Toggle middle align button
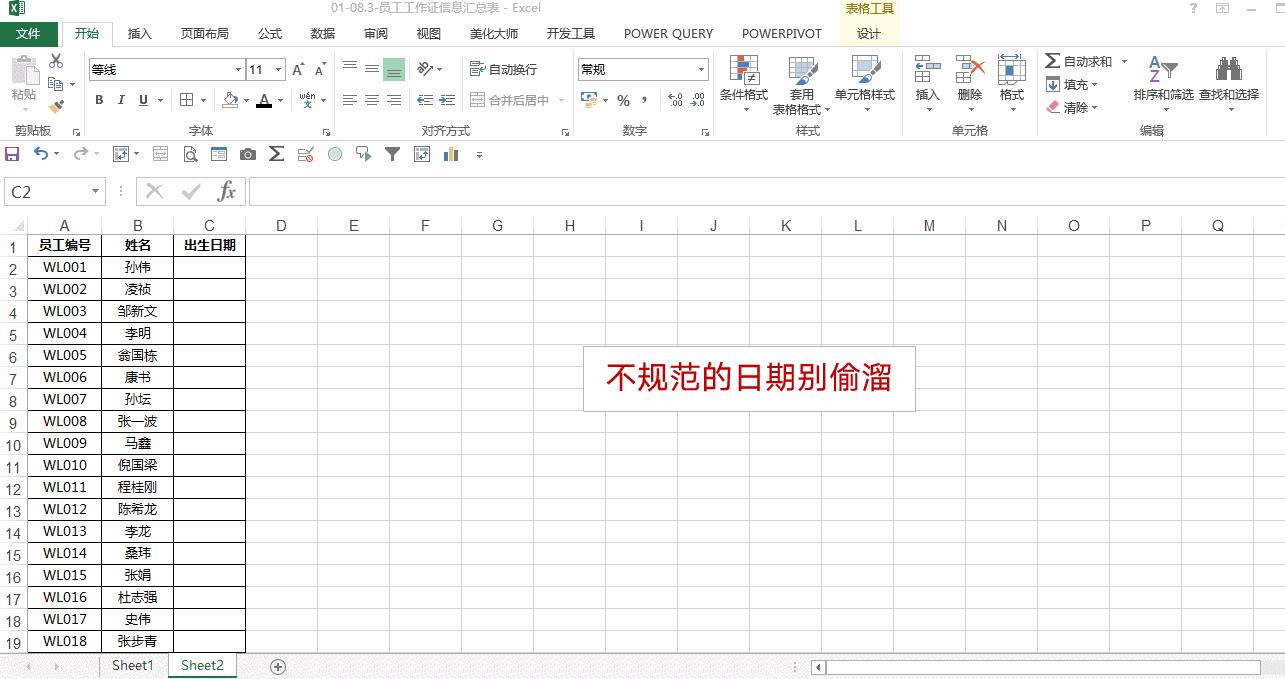Viewport: 1285px width, 679px height. pos(371,69)
